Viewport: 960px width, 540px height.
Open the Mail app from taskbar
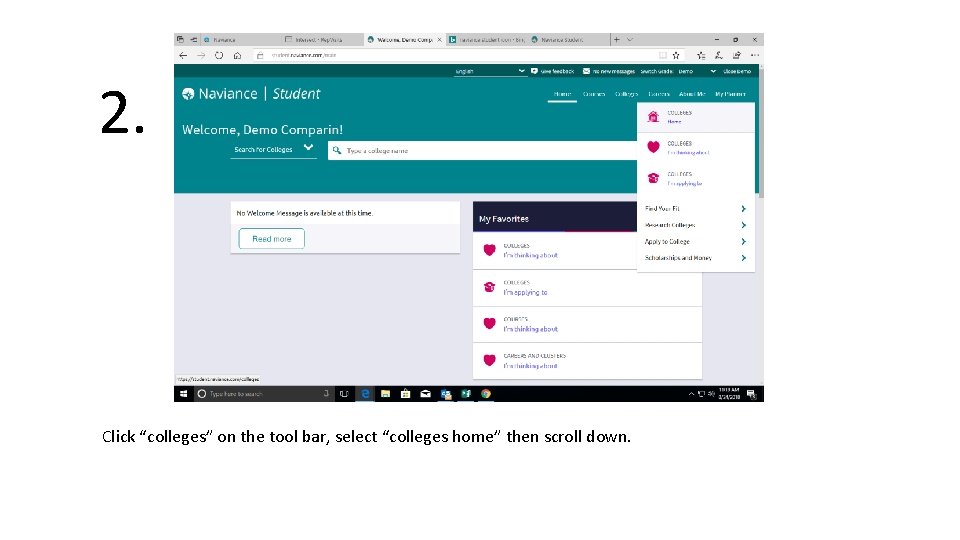(426, 394)
